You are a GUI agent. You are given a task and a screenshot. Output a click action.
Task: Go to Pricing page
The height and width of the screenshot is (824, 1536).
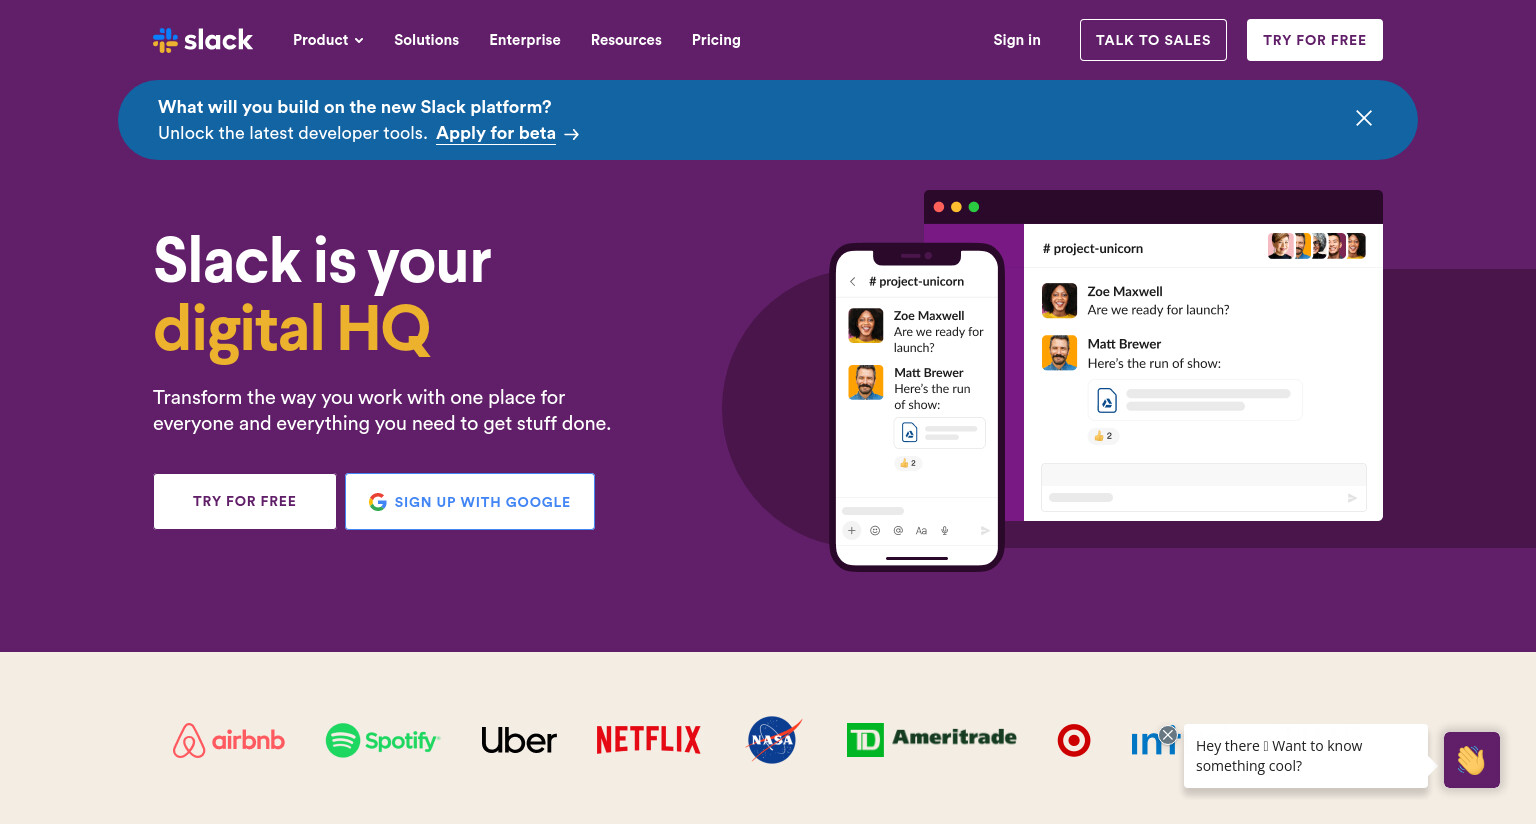(x=716, y=40)
